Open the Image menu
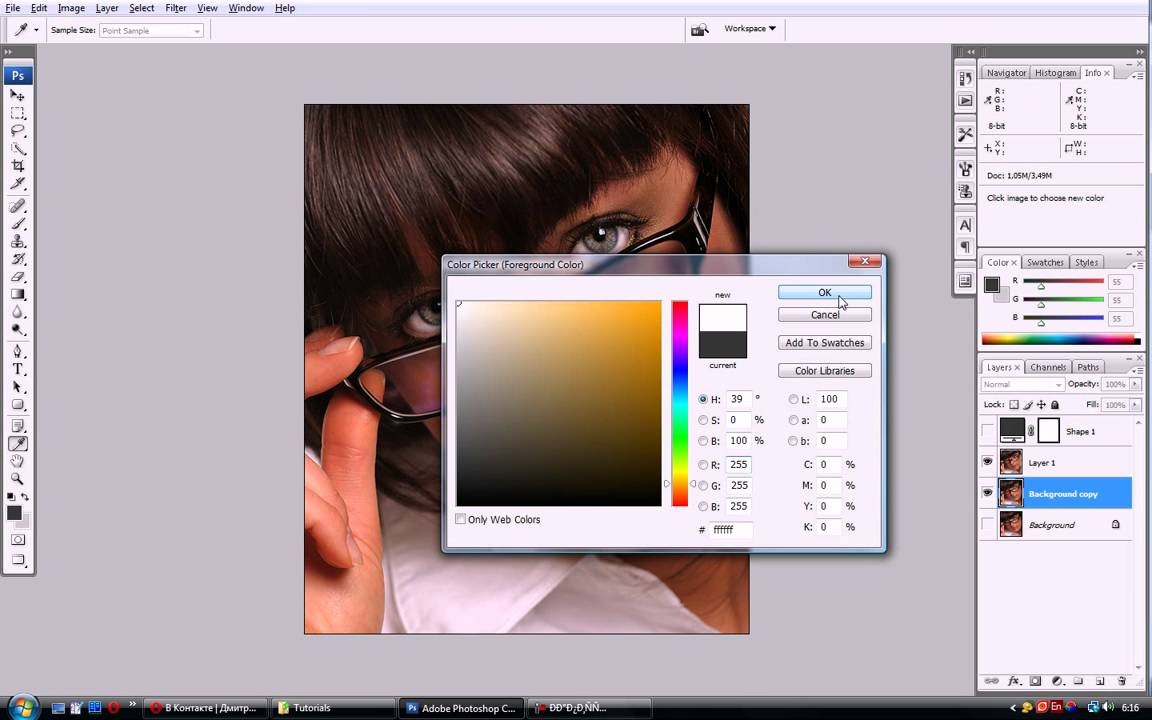 (x=71, y=8)
